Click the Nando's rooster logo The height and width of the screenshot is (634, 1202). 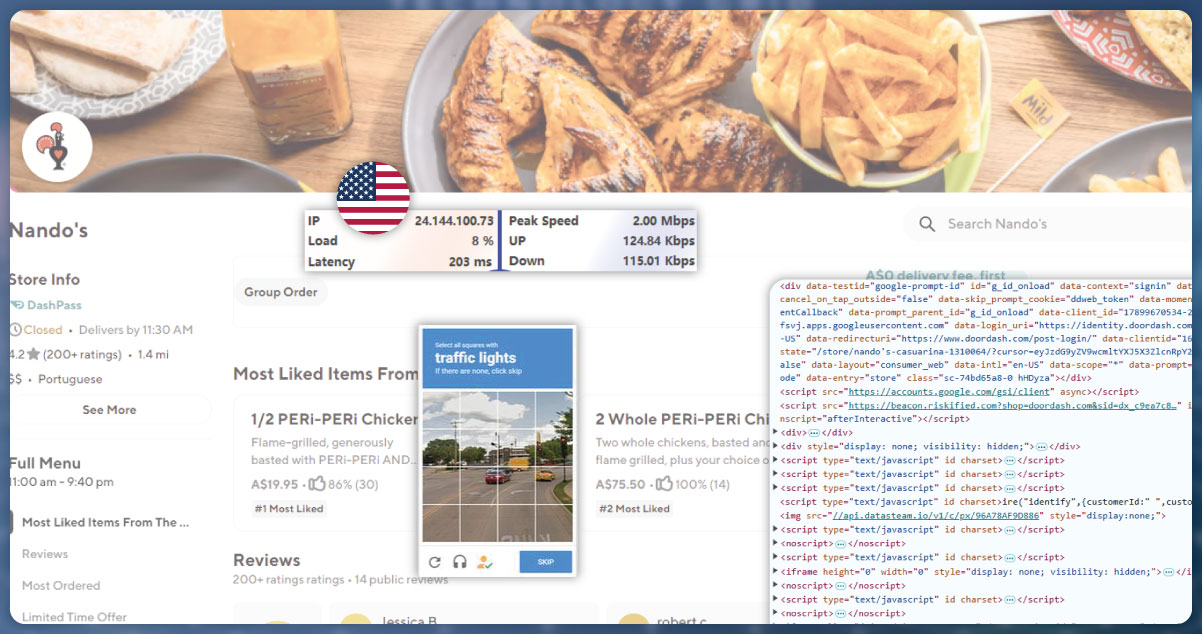click(56, 147)
